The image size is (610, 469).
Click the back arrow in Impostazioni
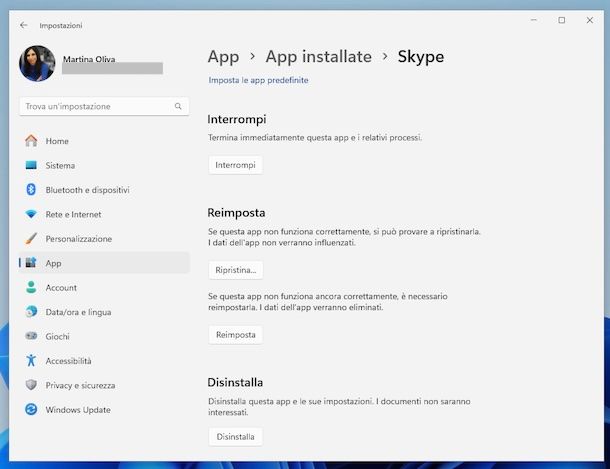(24, 25)
